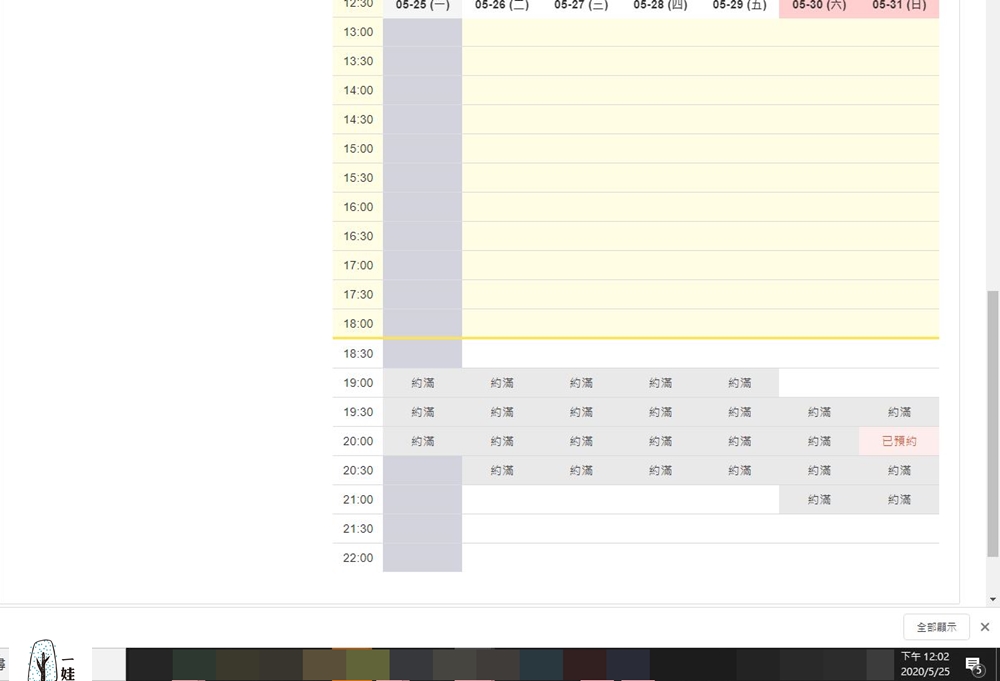Click the 全部顯示 button
This screenshot has width=1000, height=681.
936,627
